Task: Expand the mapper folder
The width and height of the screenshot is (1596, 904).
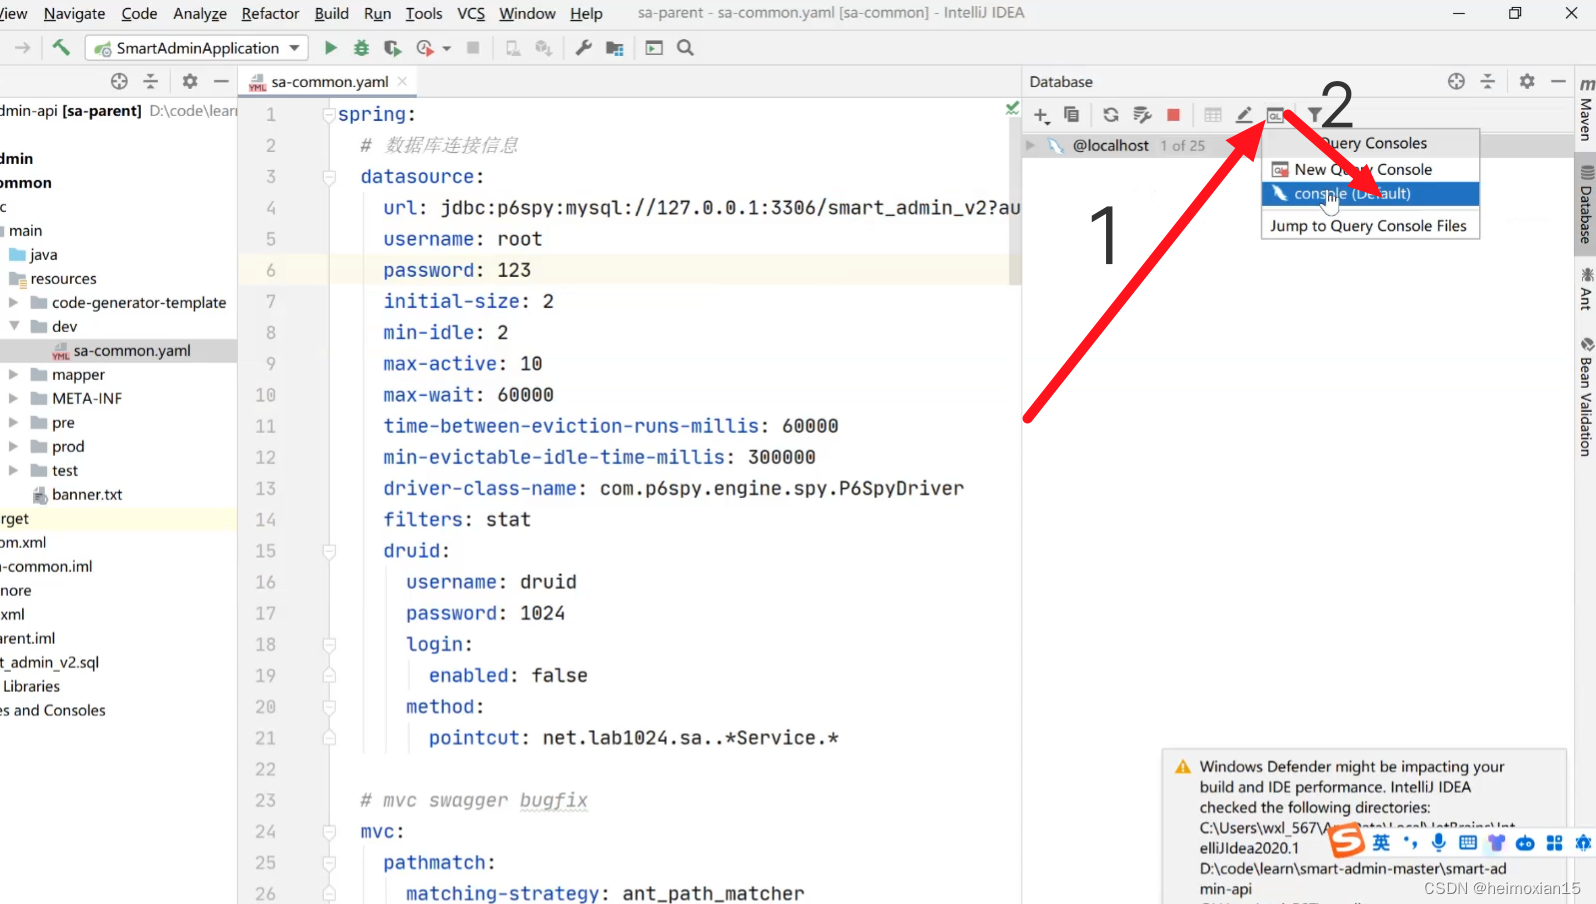Action: click(14, 375)
